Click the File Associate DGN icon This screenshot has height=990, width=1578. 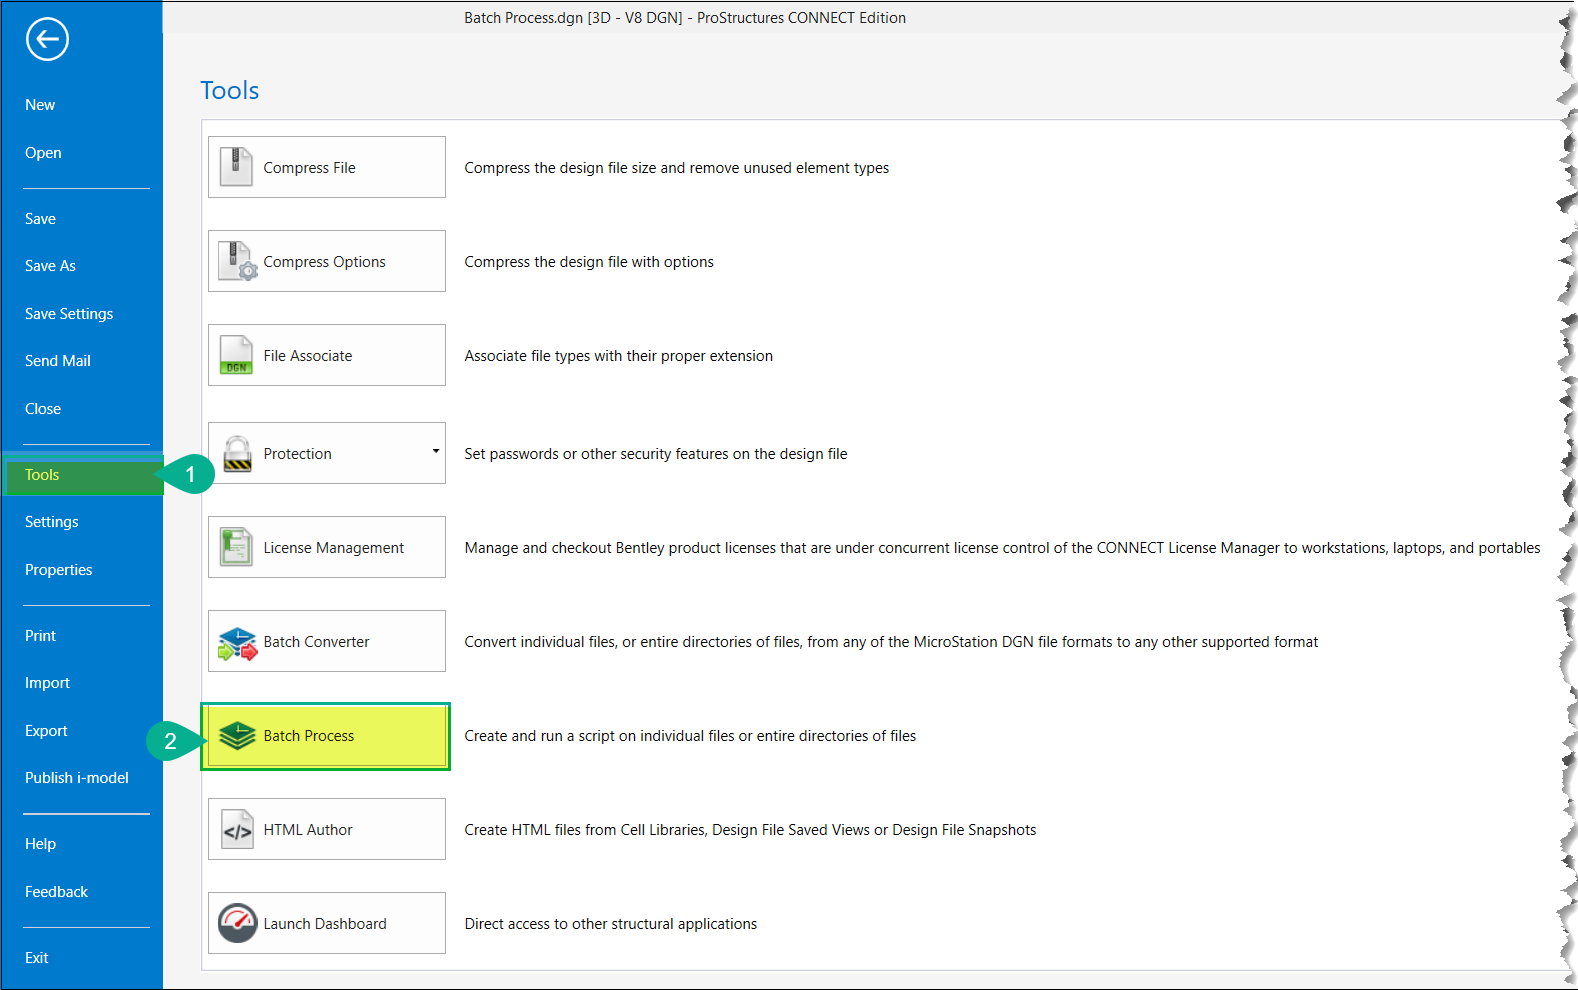coord(236,355)
